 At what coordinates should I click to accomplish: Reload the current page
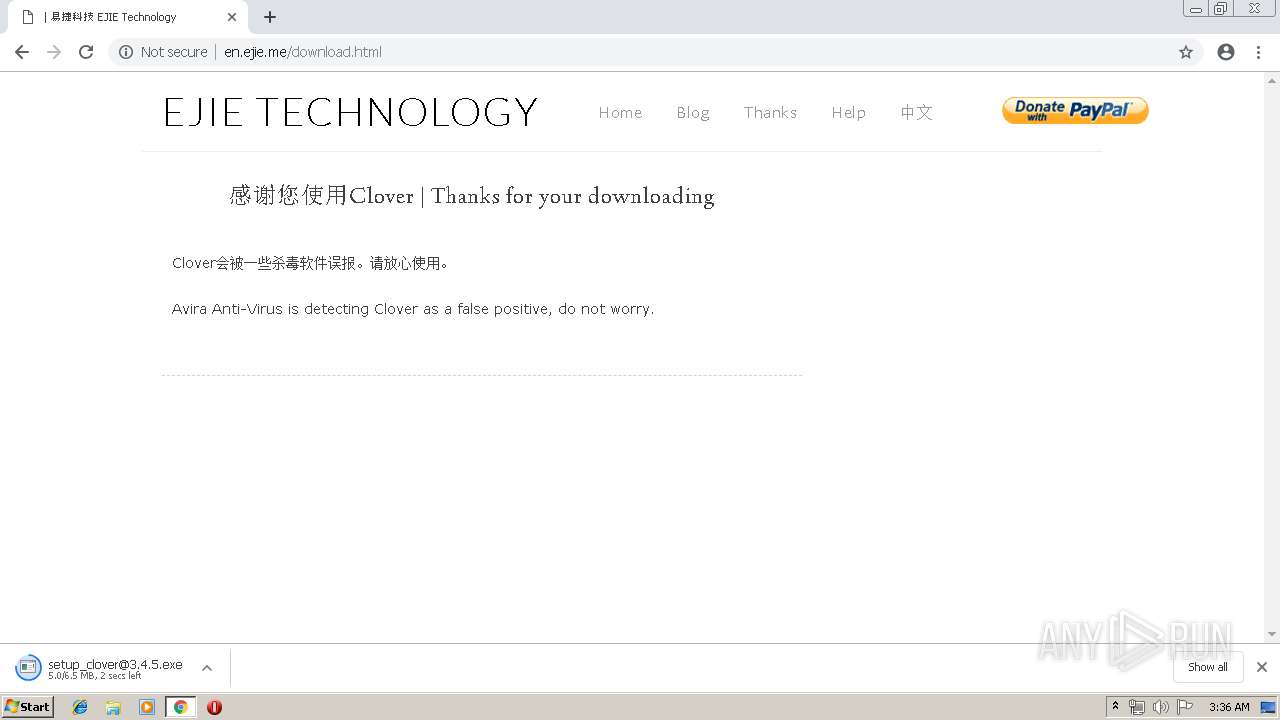pos(86,52)
